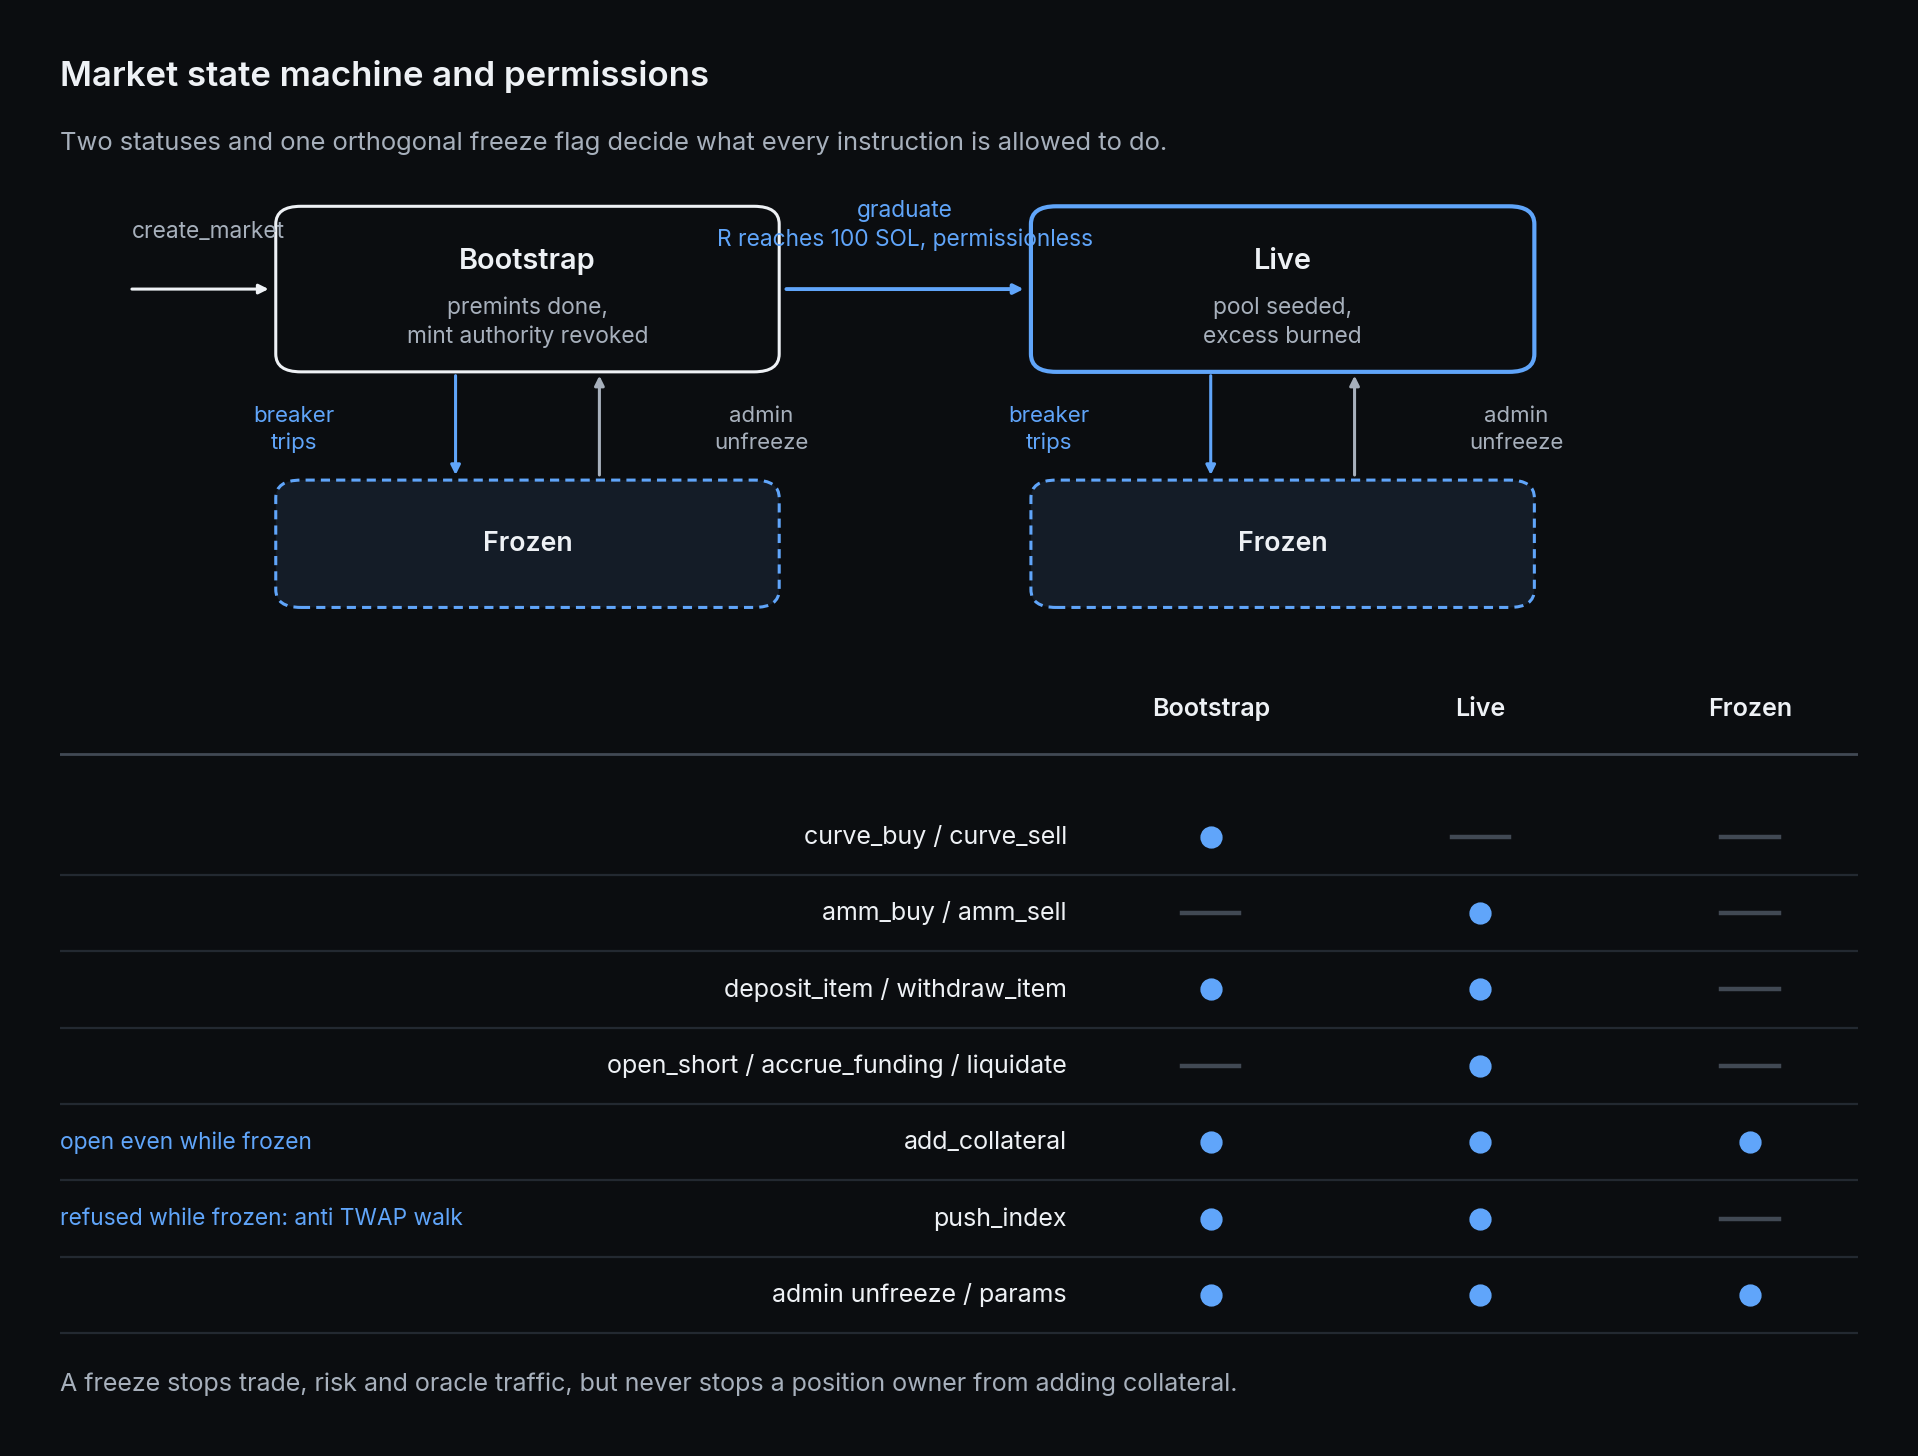Click Bootstrap dash in amm_buy / amm_sell row

click(x=1210, y=913)
